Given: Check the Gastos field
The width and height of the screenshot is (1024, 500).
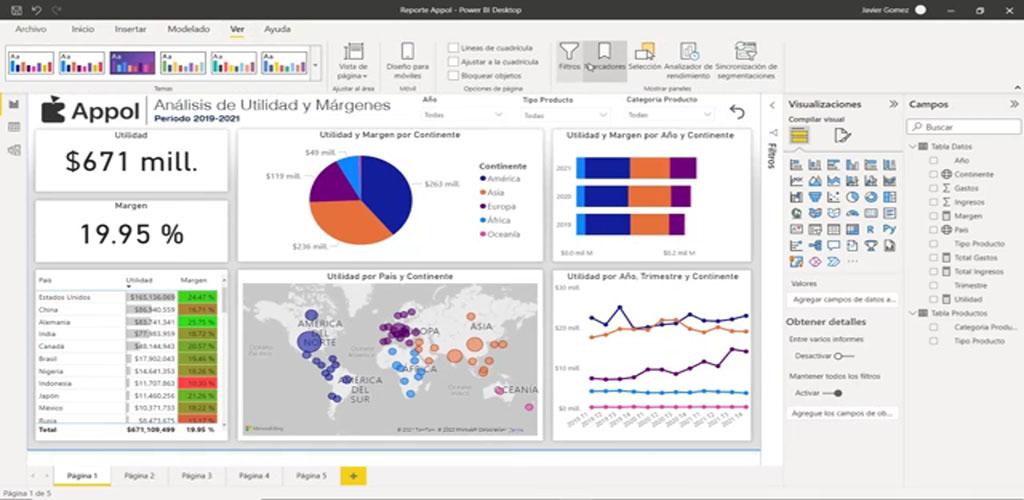Looking at the screenshot, I should click(934, 188).
